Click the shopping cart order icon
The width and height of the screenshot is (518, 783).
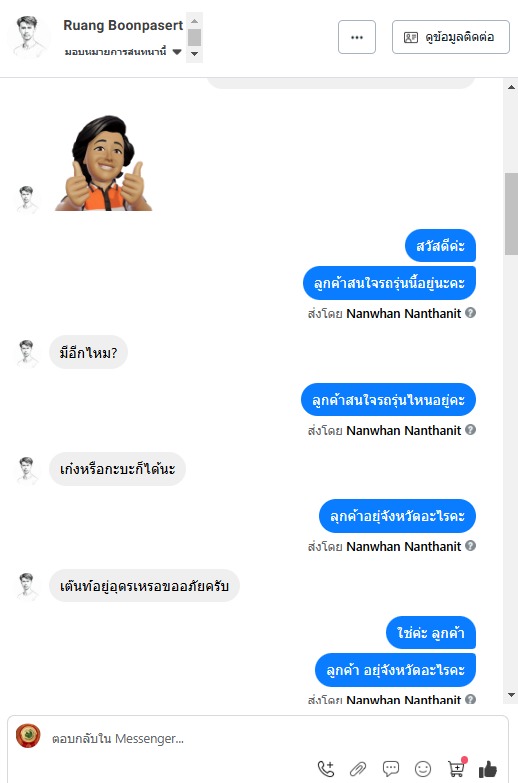click(x=457, y=769)
